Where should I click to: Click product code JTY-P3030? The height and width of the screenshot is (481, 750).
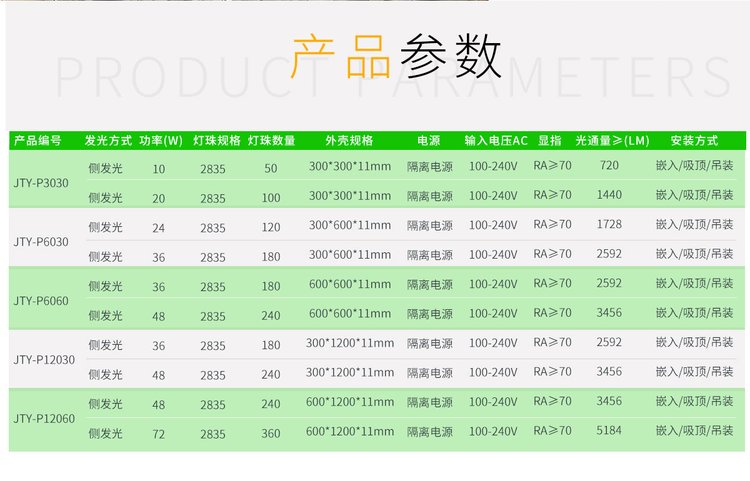42,183
